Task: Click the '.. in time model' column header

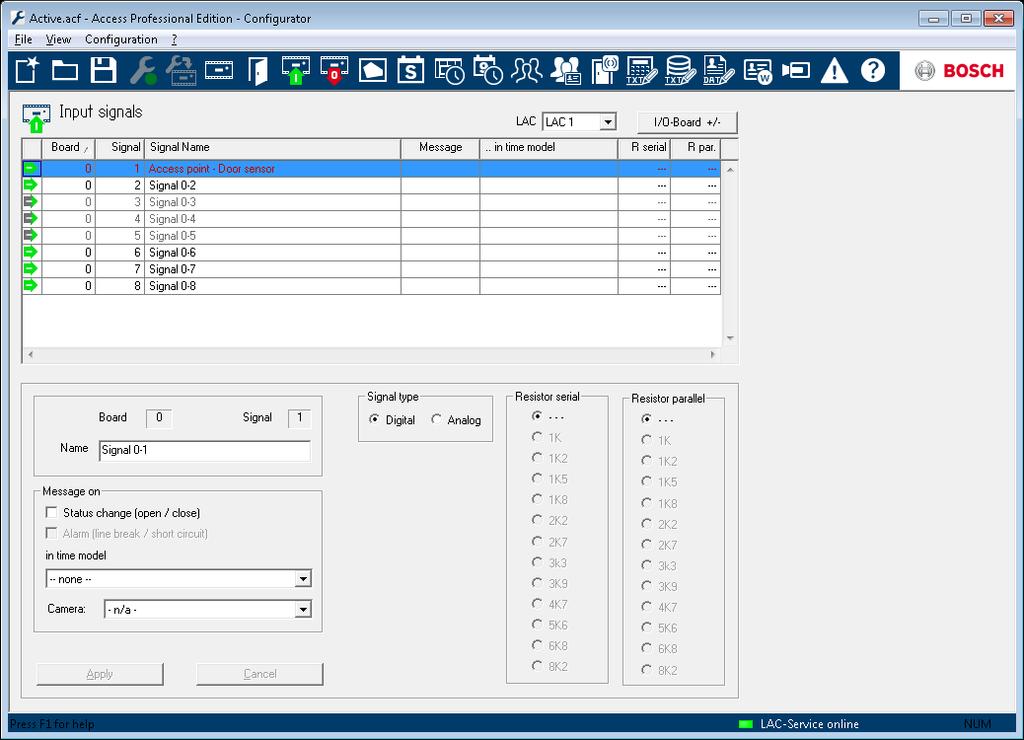Action: (549, 148)
